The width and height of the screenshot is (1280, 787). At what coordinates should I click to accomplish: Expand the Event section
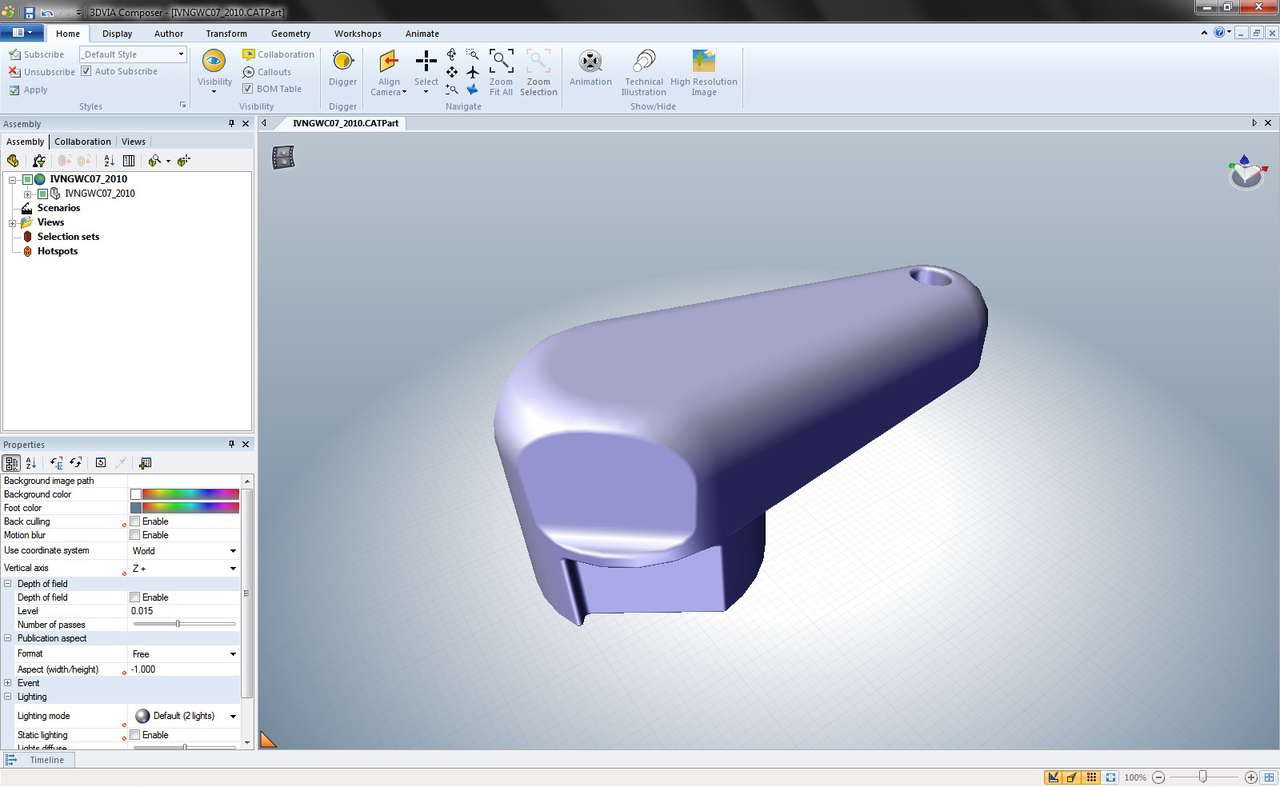click(8, 683)
